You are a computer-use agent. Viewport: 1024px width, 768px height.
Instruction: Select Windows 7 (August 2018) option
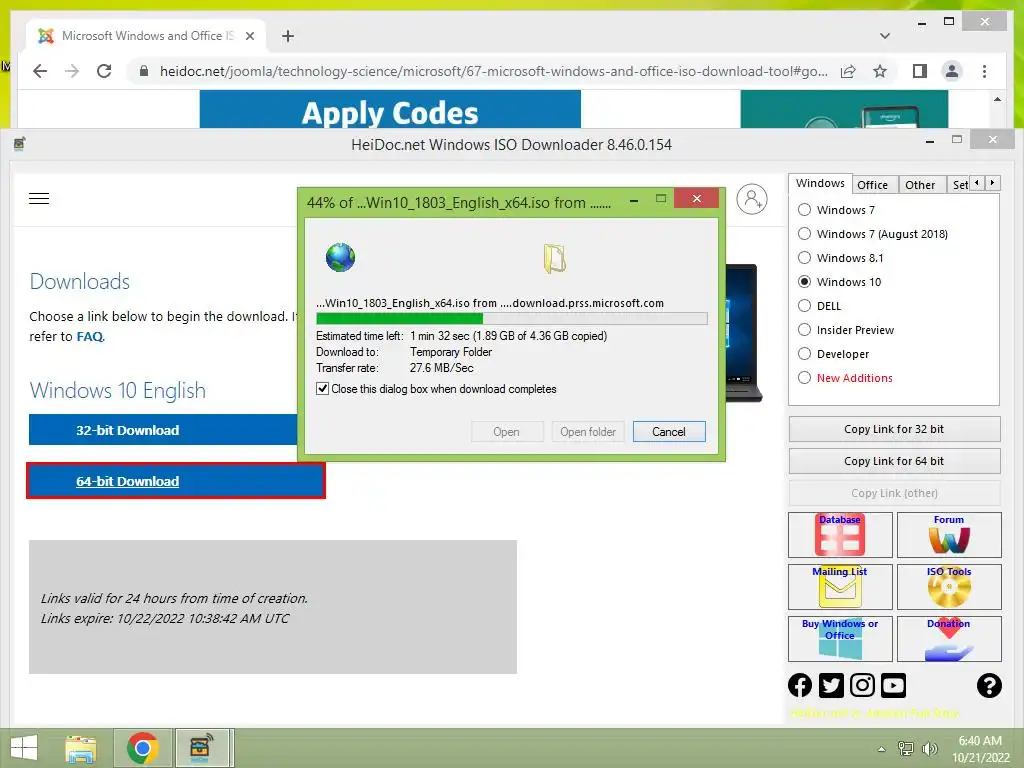(805, 234)
